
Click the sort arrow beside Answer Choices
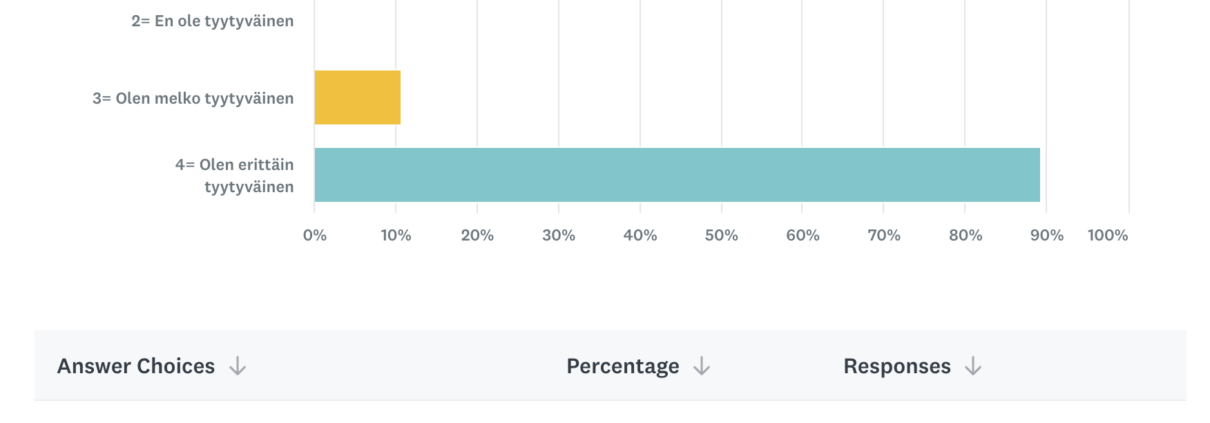(x=237, y=367)
